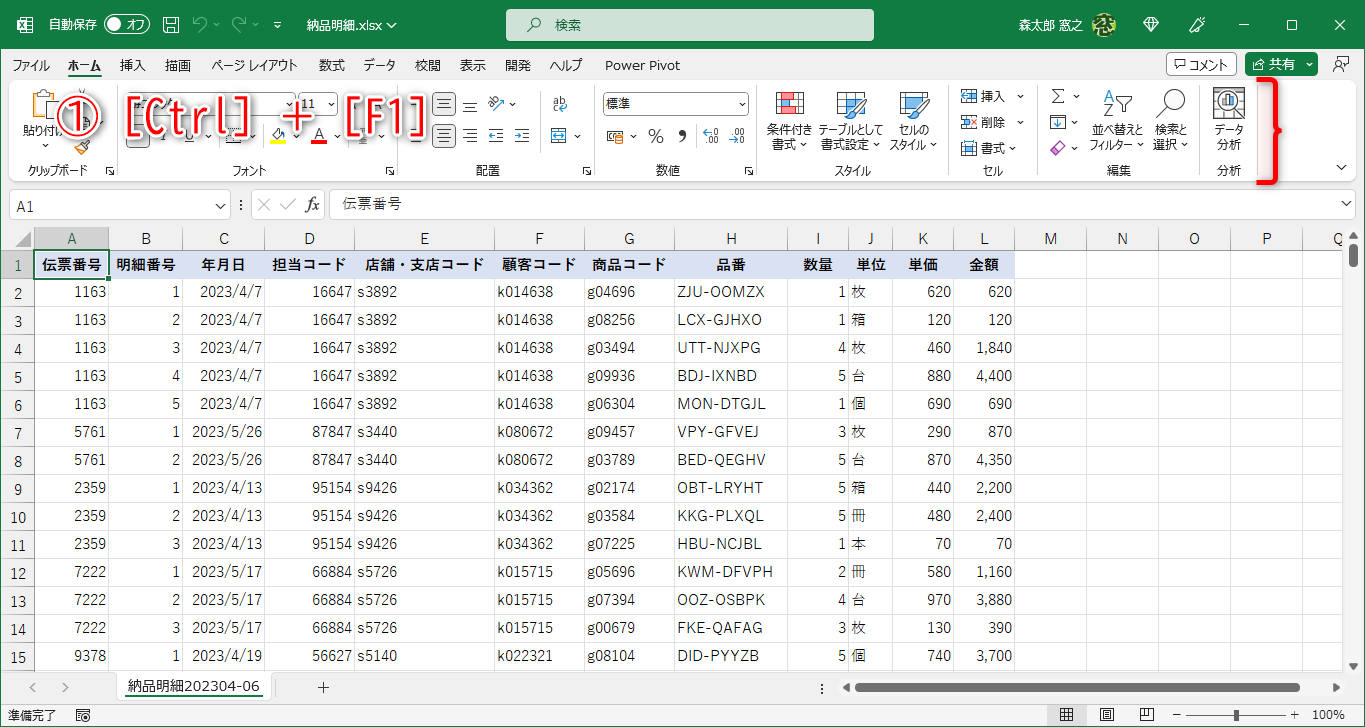Select テーブルとして書式設定 format as table
Image resolution: width=1365 pixels, height=727 pixels.
[x=851, y=120]
